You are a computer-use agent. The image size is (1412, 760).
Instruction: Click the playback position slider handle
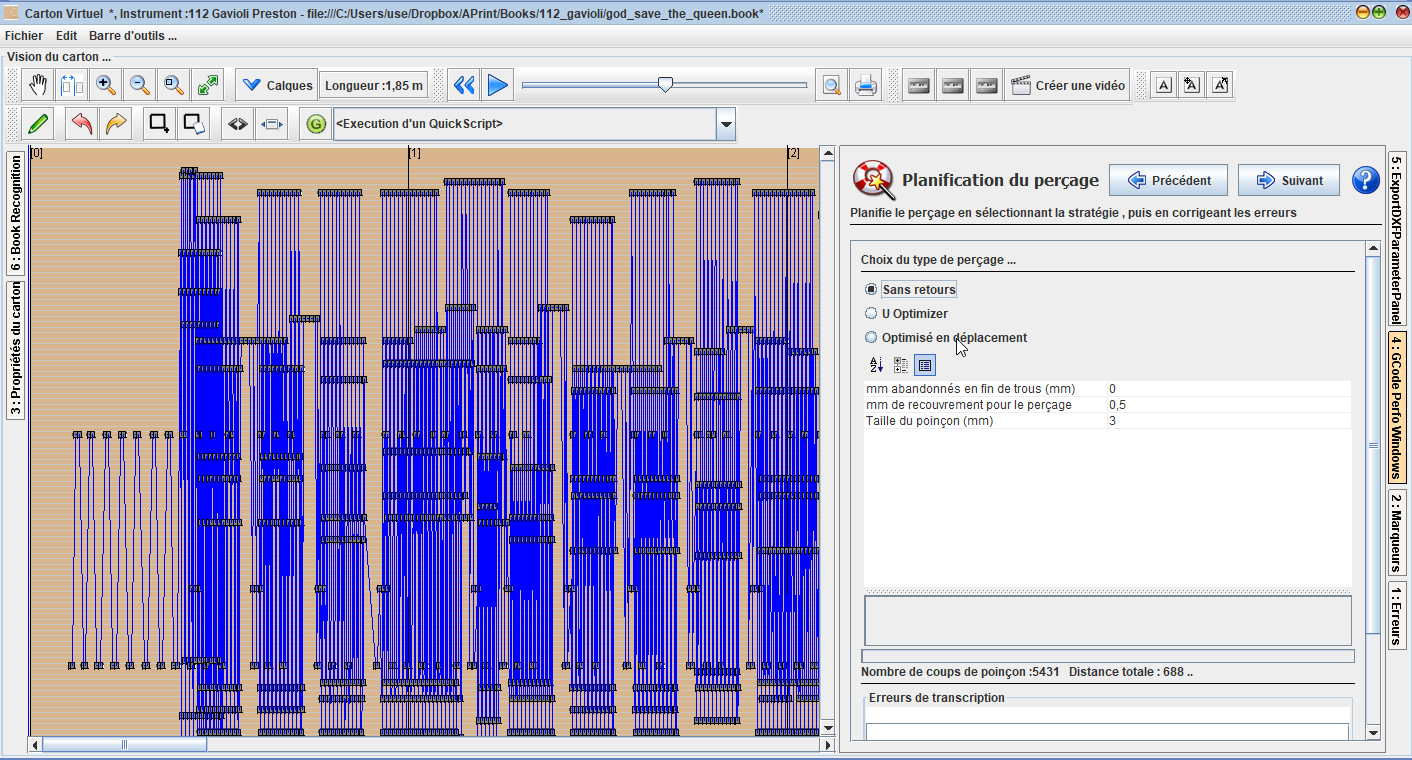coord(665,85)
